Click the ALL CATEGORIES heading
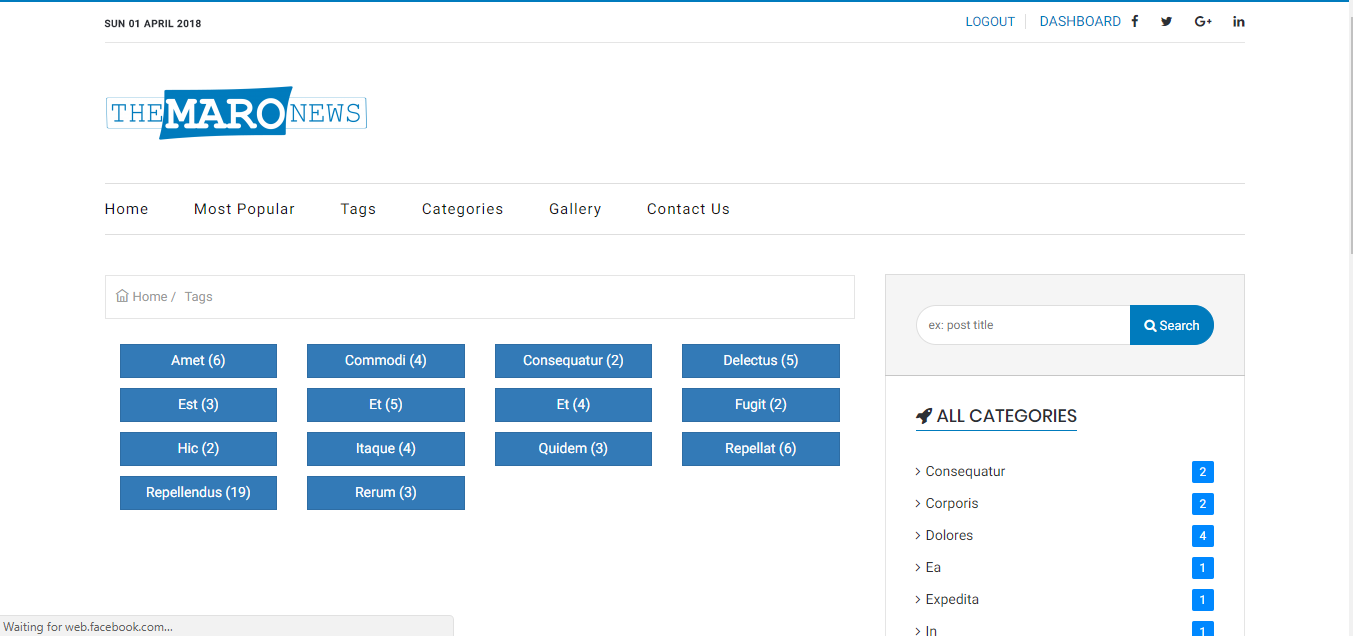The width and height of the screenshot is (1353, 636). 1007,416
